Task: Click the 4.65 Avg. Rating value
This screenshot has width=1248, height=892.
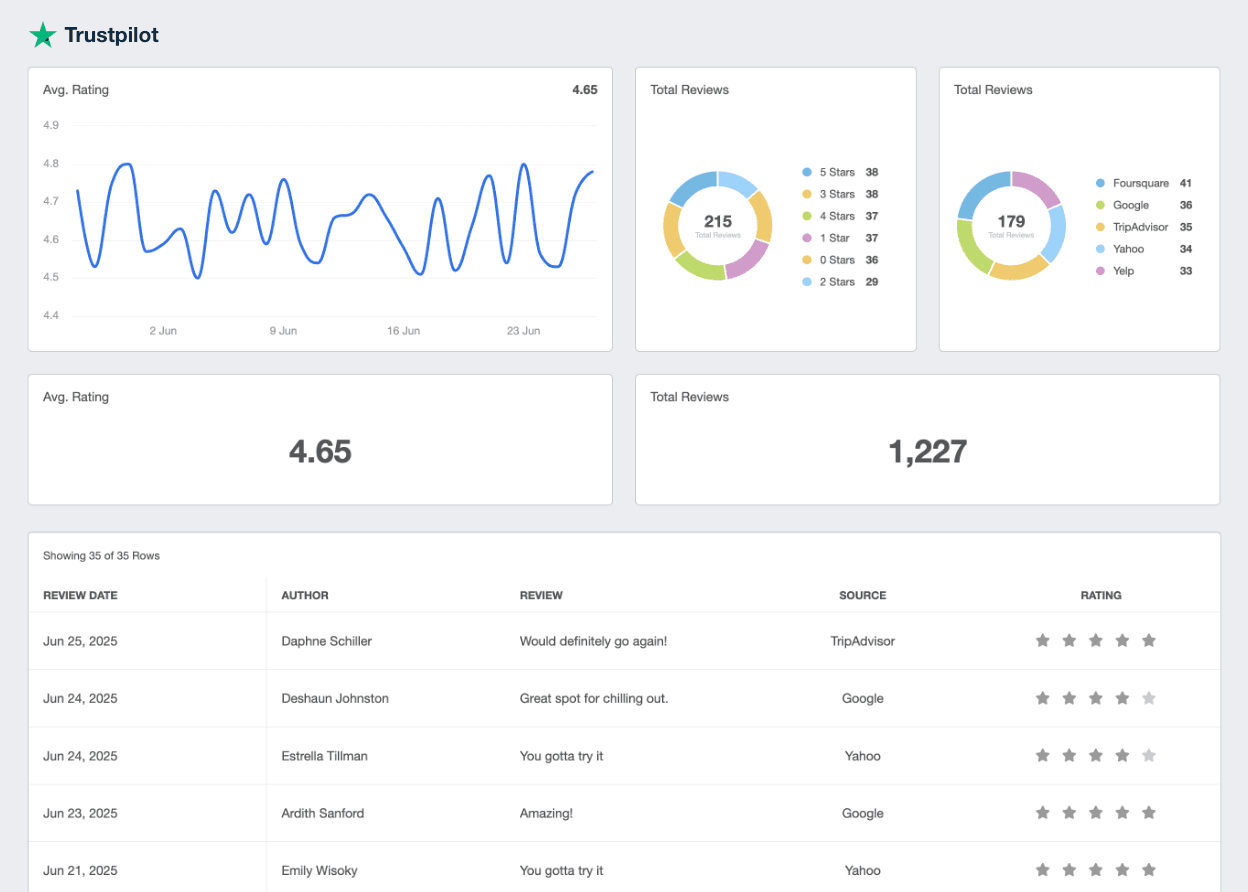Action: (320, 451)
